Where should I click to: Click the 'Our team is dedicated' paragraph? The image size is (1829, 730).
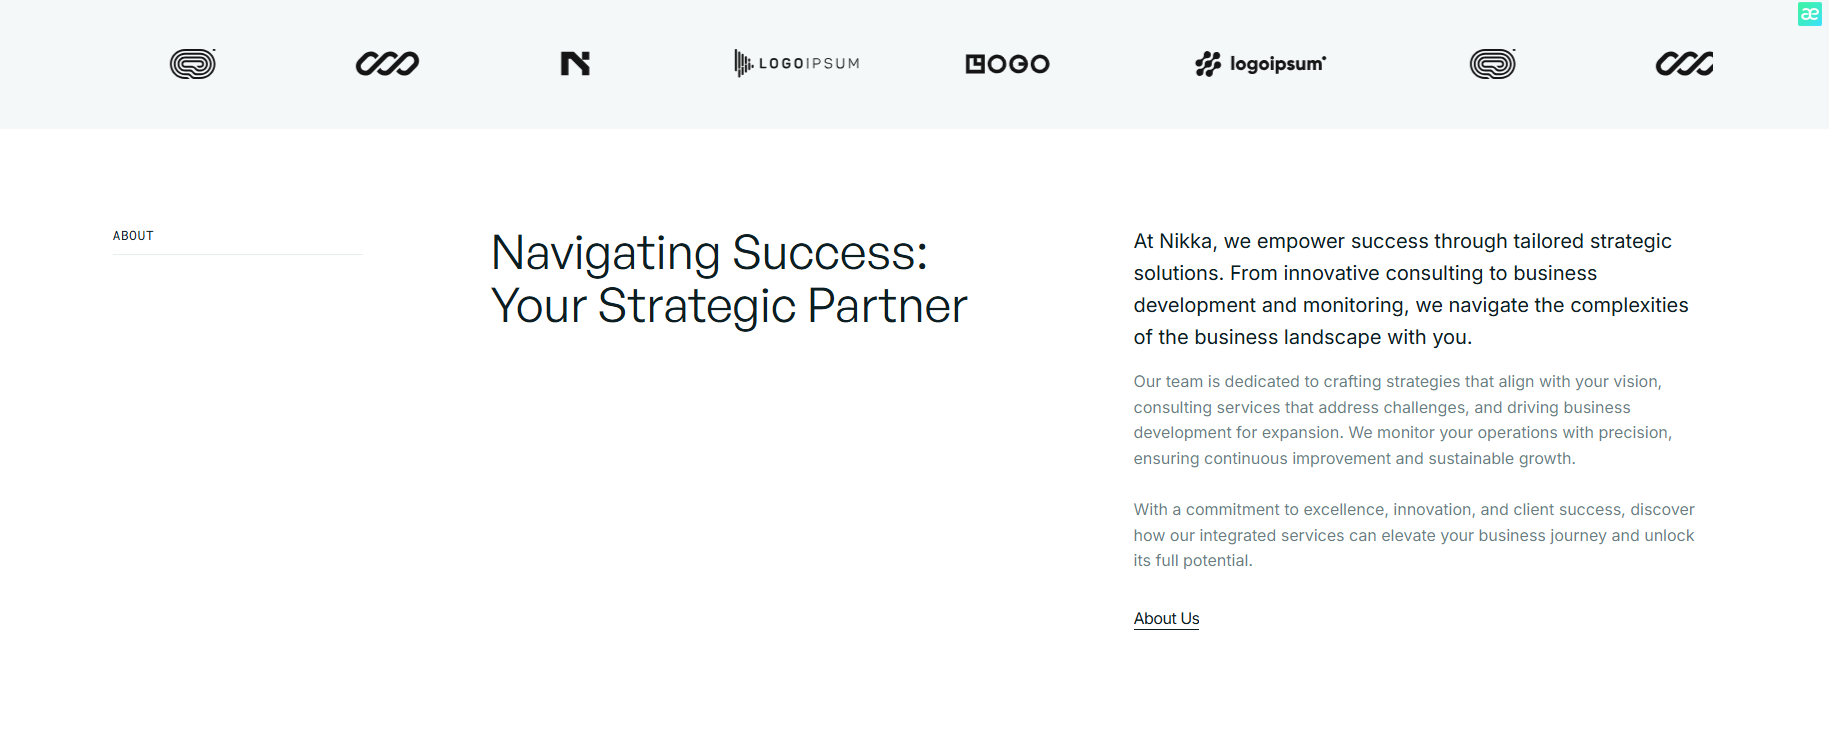coord(1402,420)
